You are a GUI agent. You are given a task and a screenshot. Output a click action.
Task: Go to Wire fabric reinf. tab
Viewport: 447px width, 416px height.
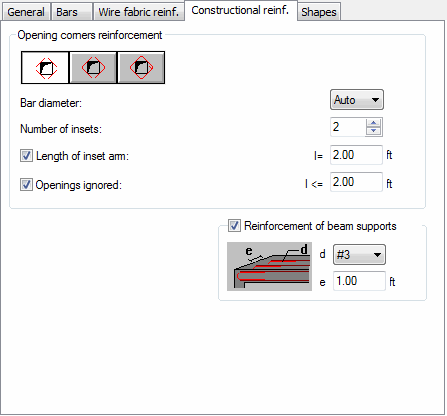coord(139,12)
